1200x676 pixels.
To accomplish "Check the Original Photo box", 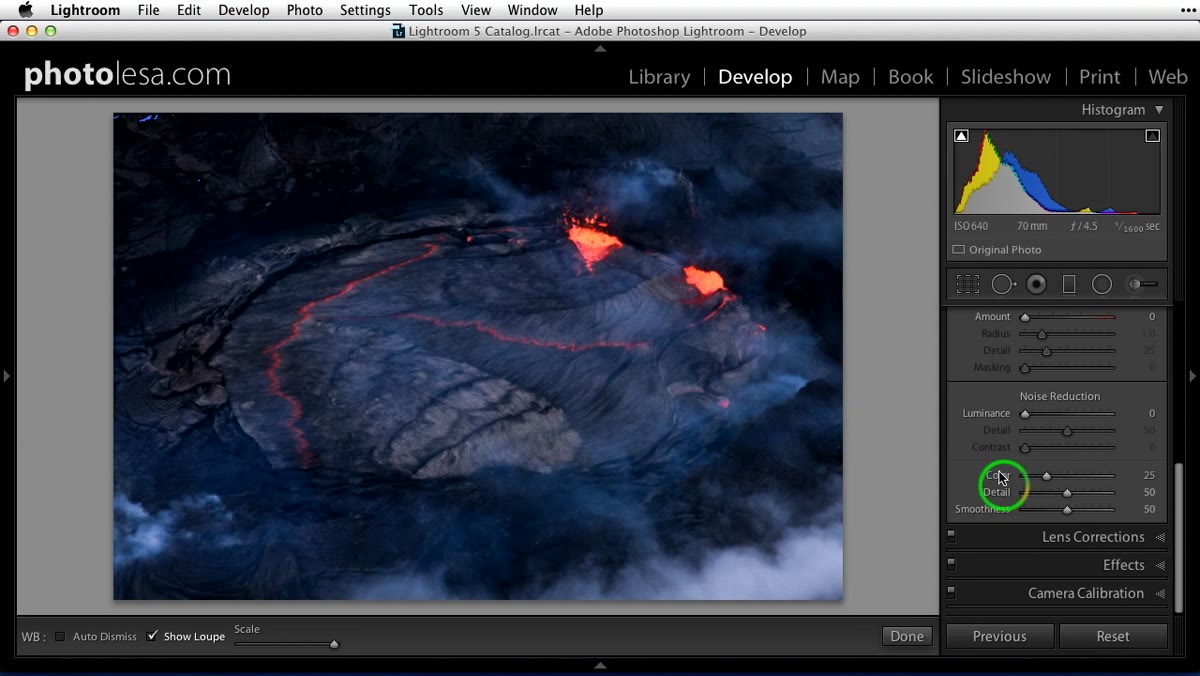I will point(959,250).
